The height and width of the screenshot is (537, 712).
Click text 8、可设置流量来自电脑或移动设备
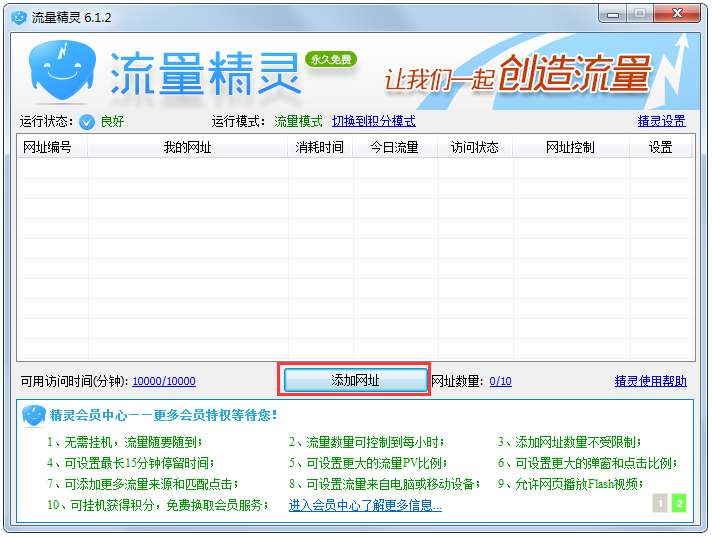tap(385, 484)
